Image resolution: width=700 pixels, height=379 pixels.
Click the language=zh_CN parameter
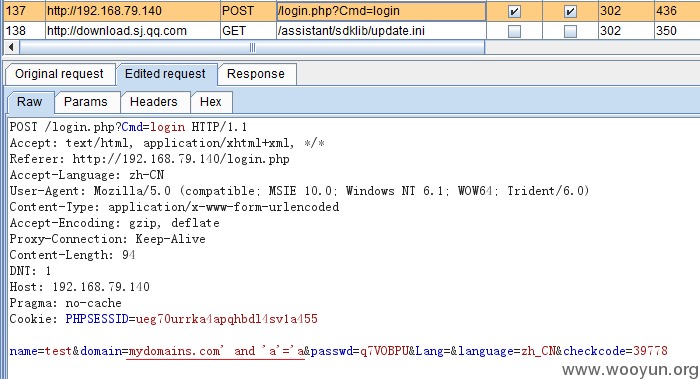(x=507, y=351)
